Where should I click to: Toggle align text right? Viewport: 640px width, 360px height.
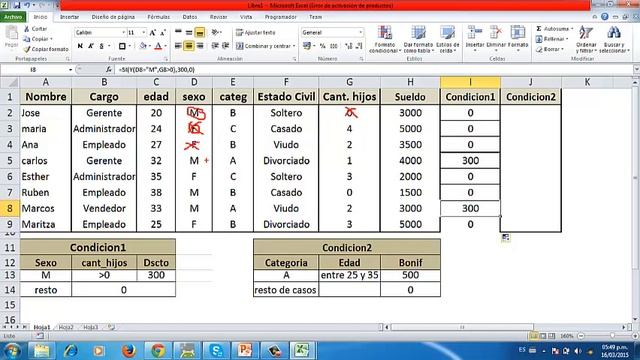200,46
